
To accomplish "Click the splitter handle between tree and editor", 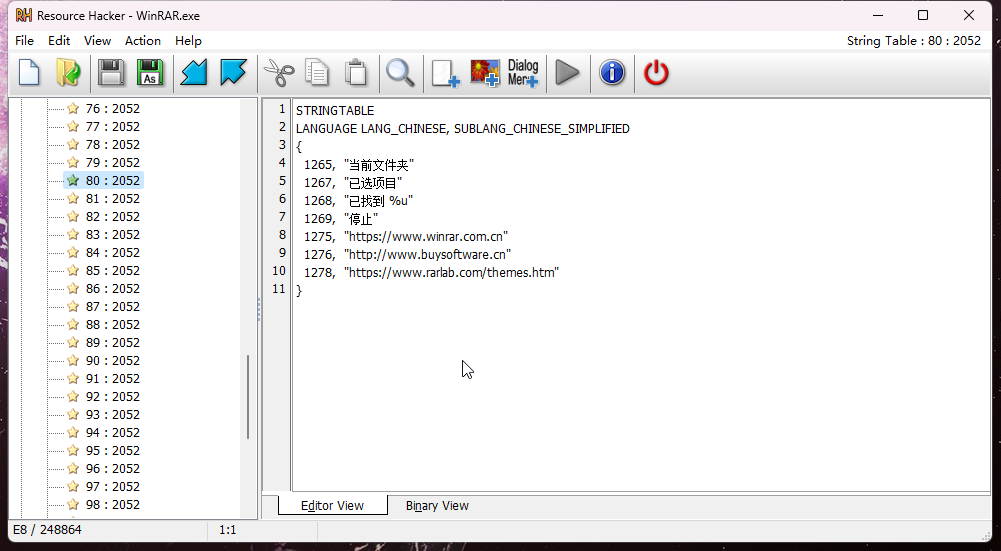I will [x=259, y=309].
